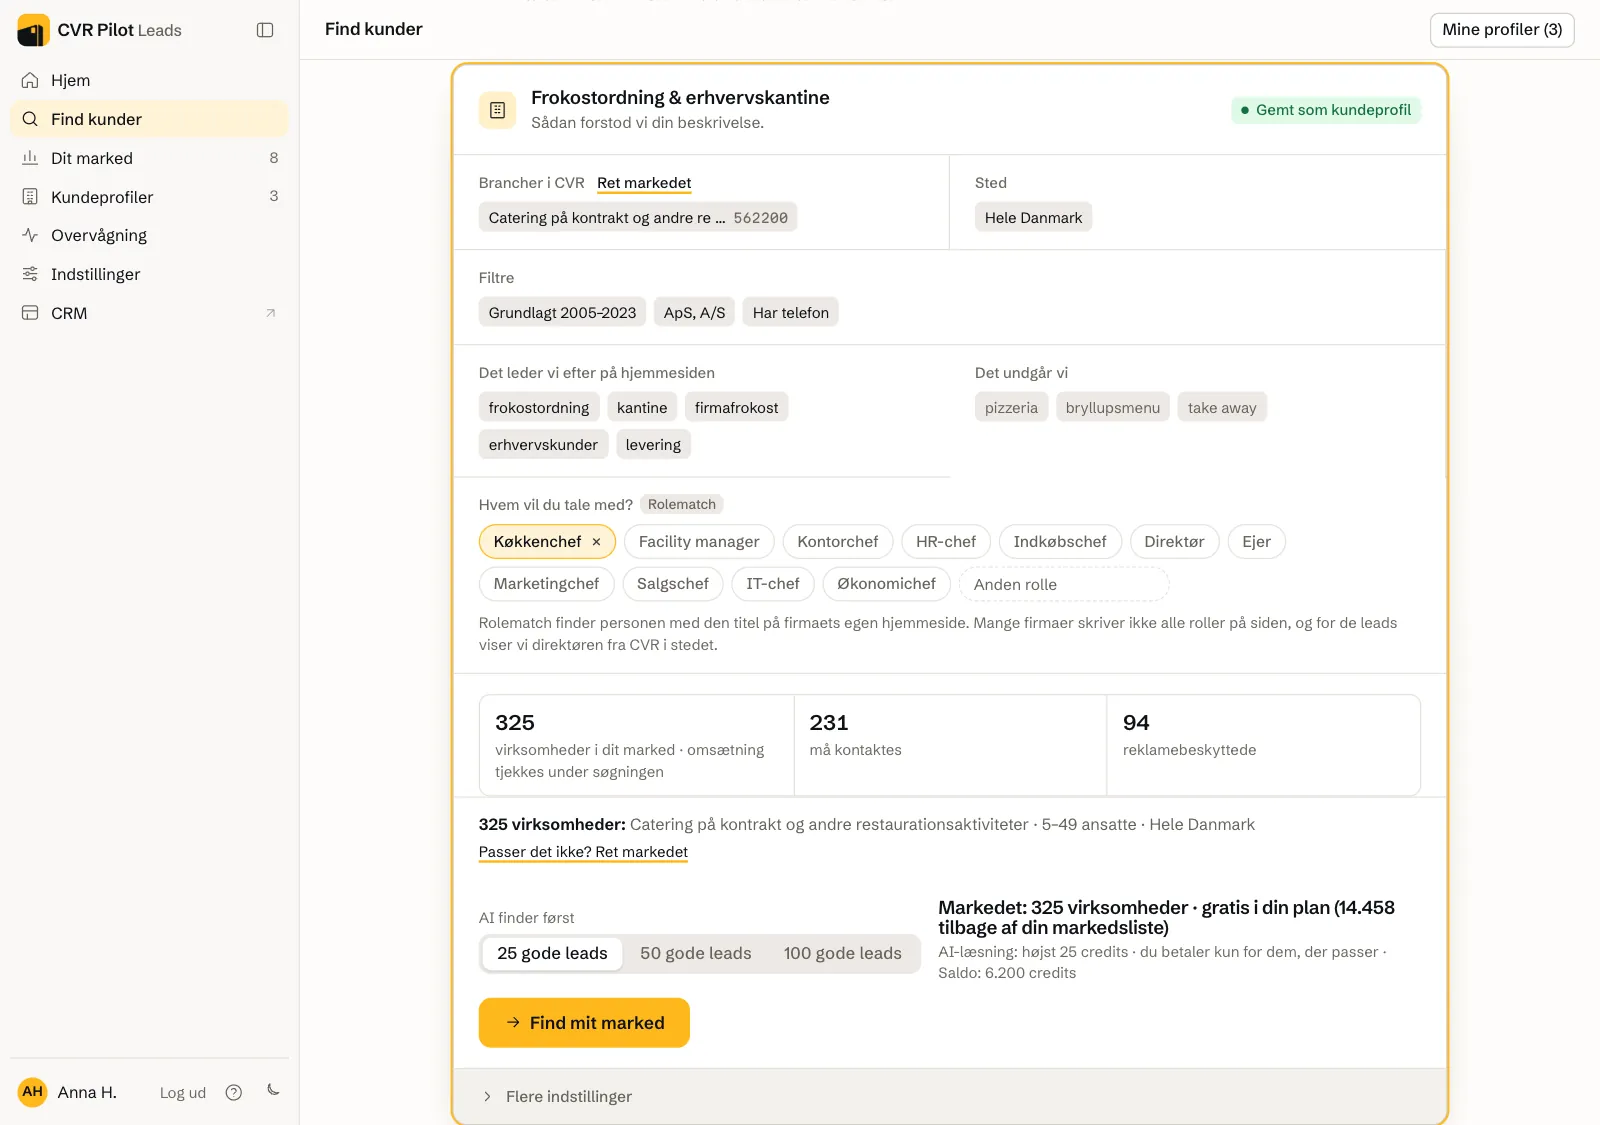This screenshot has height=1125, width=1600.
Task: Click Log ud
Action: [x=183, y=1093]
